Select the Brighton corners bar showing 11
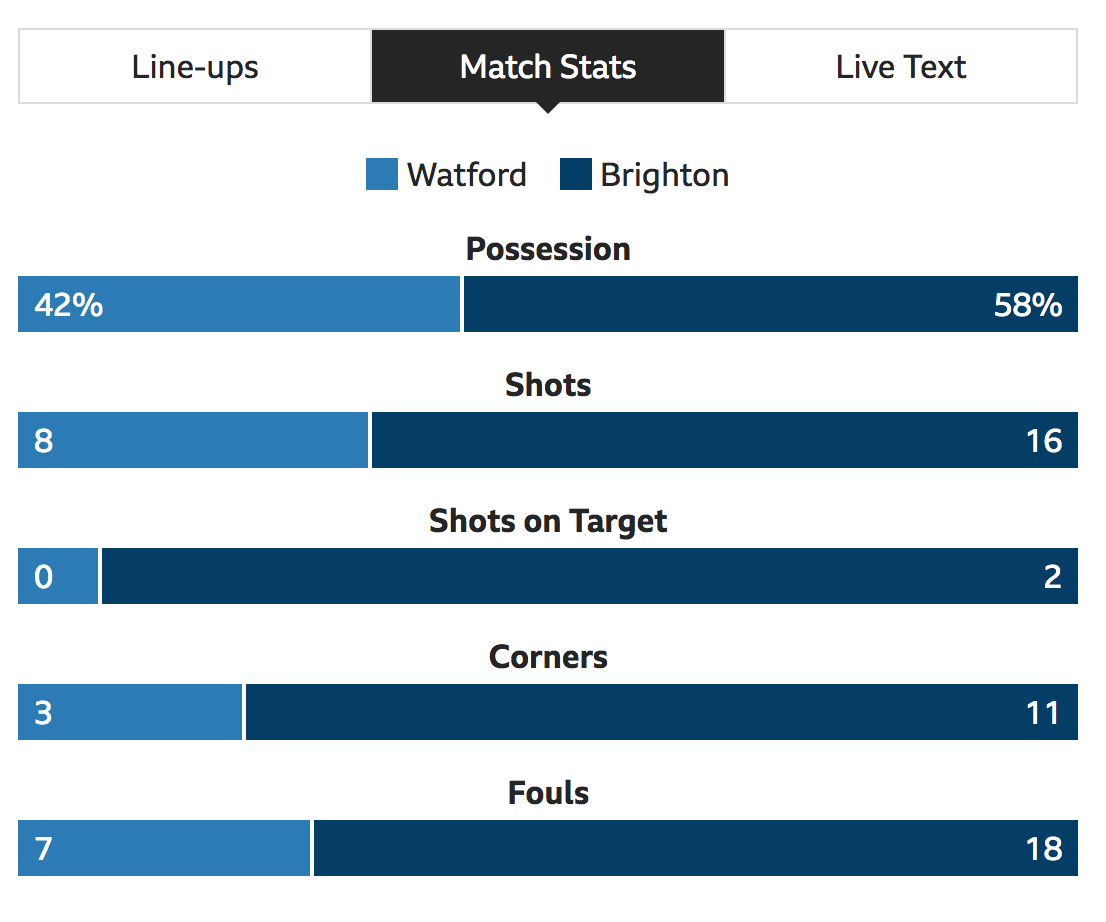The image size is (1106, 922). click(x=662, y=712)
